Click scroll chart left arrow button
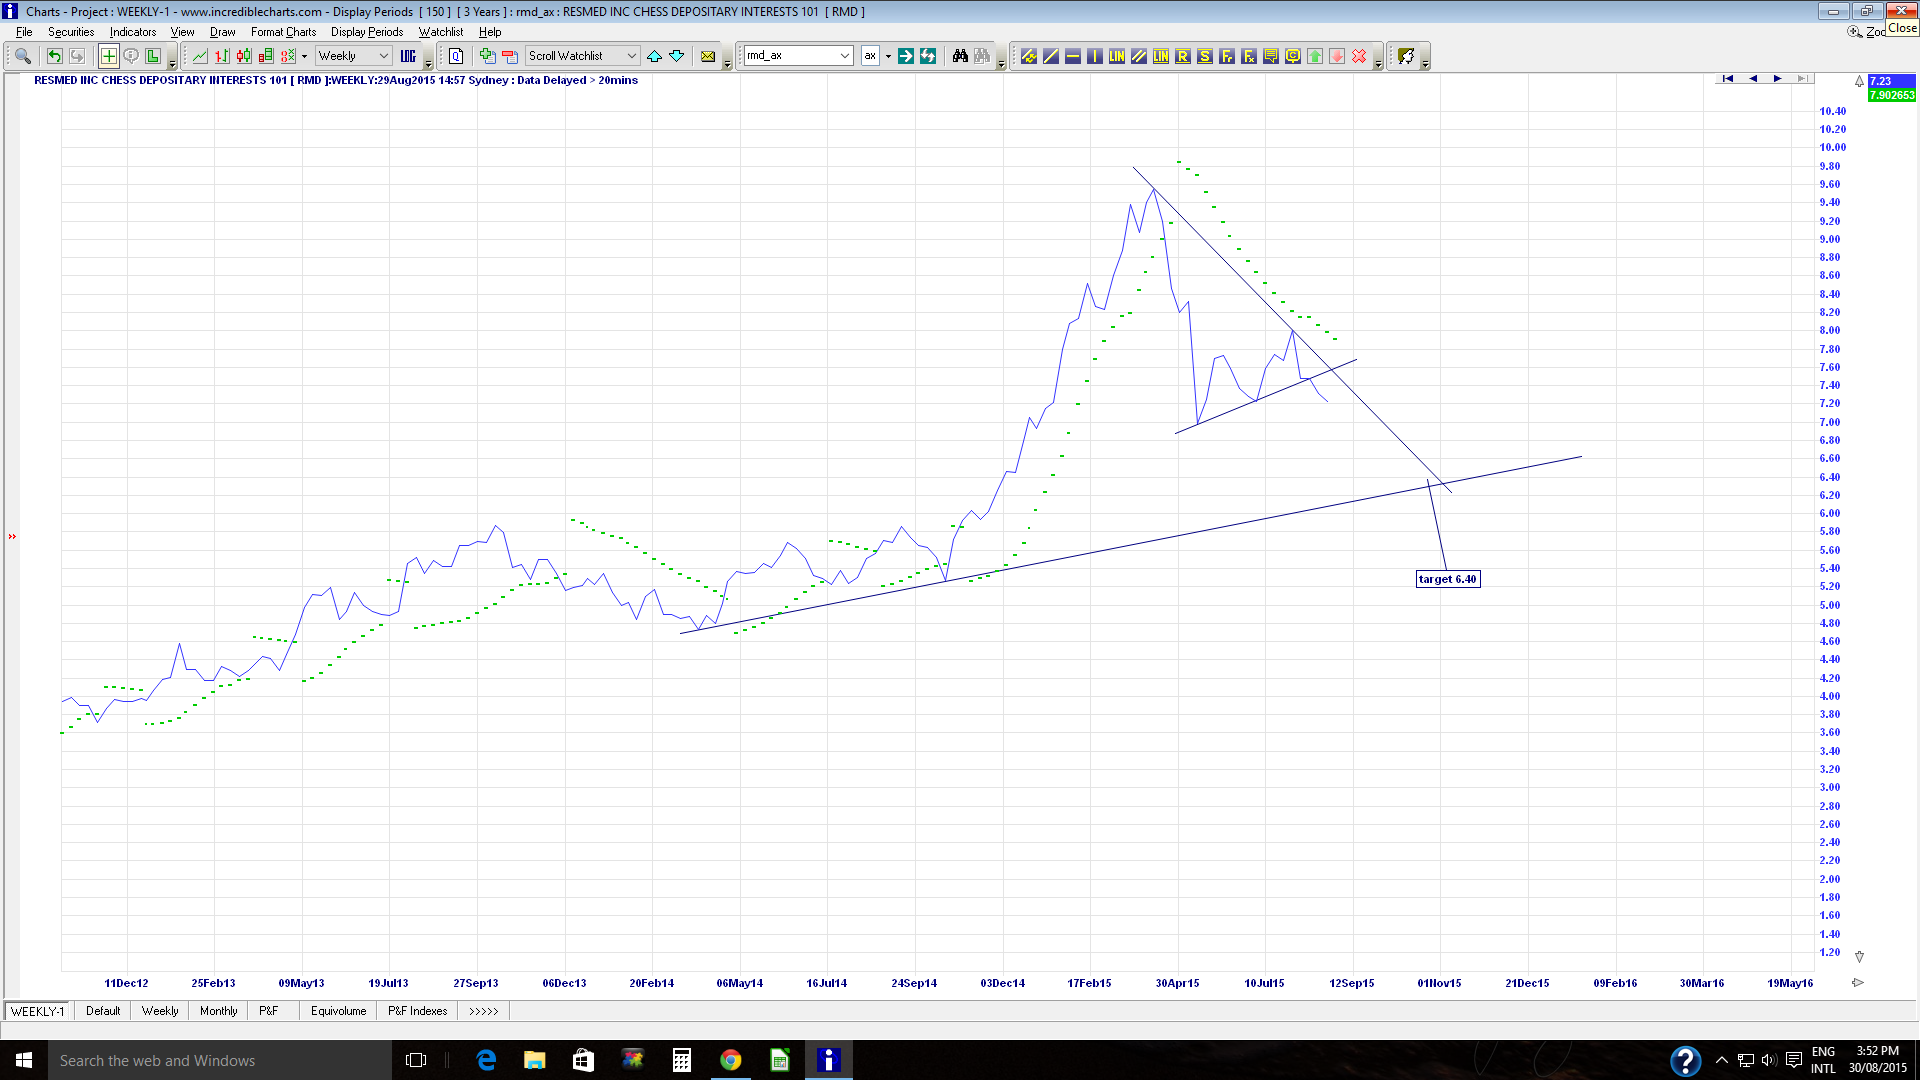This screenshot has width=1920, height=1080. (1753, 79)
